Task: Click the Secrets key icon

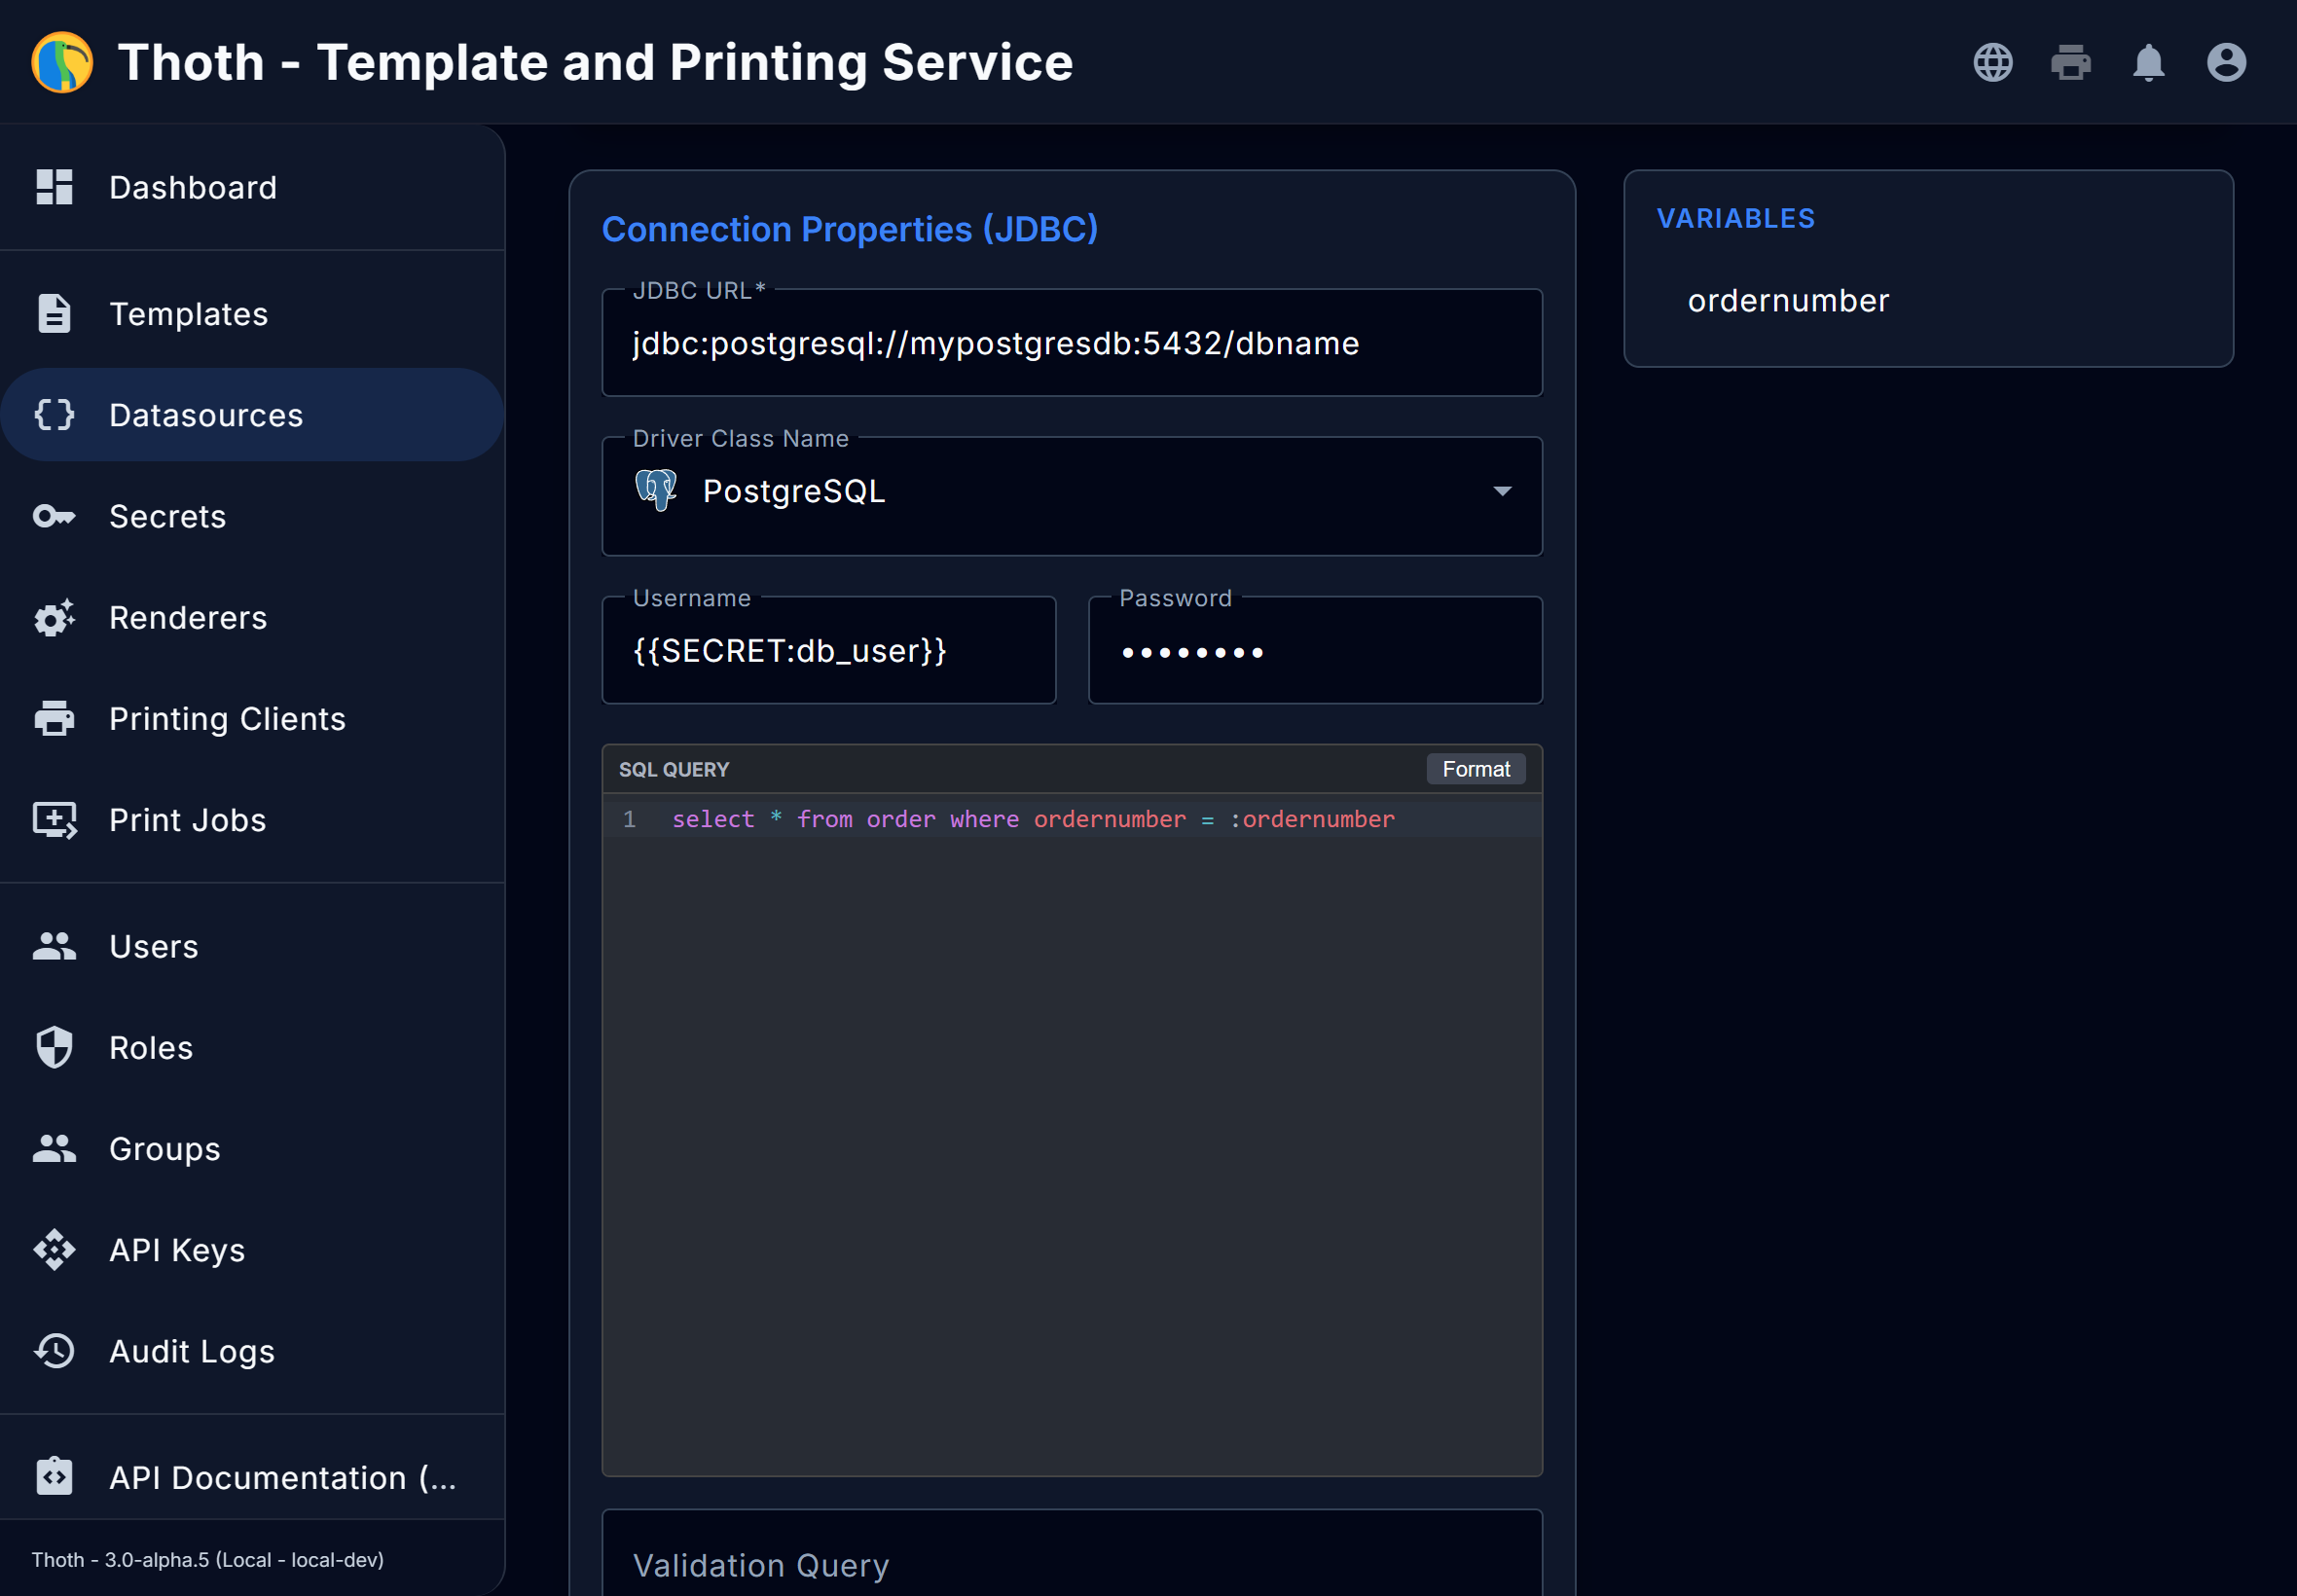Action: coord(54,516)
